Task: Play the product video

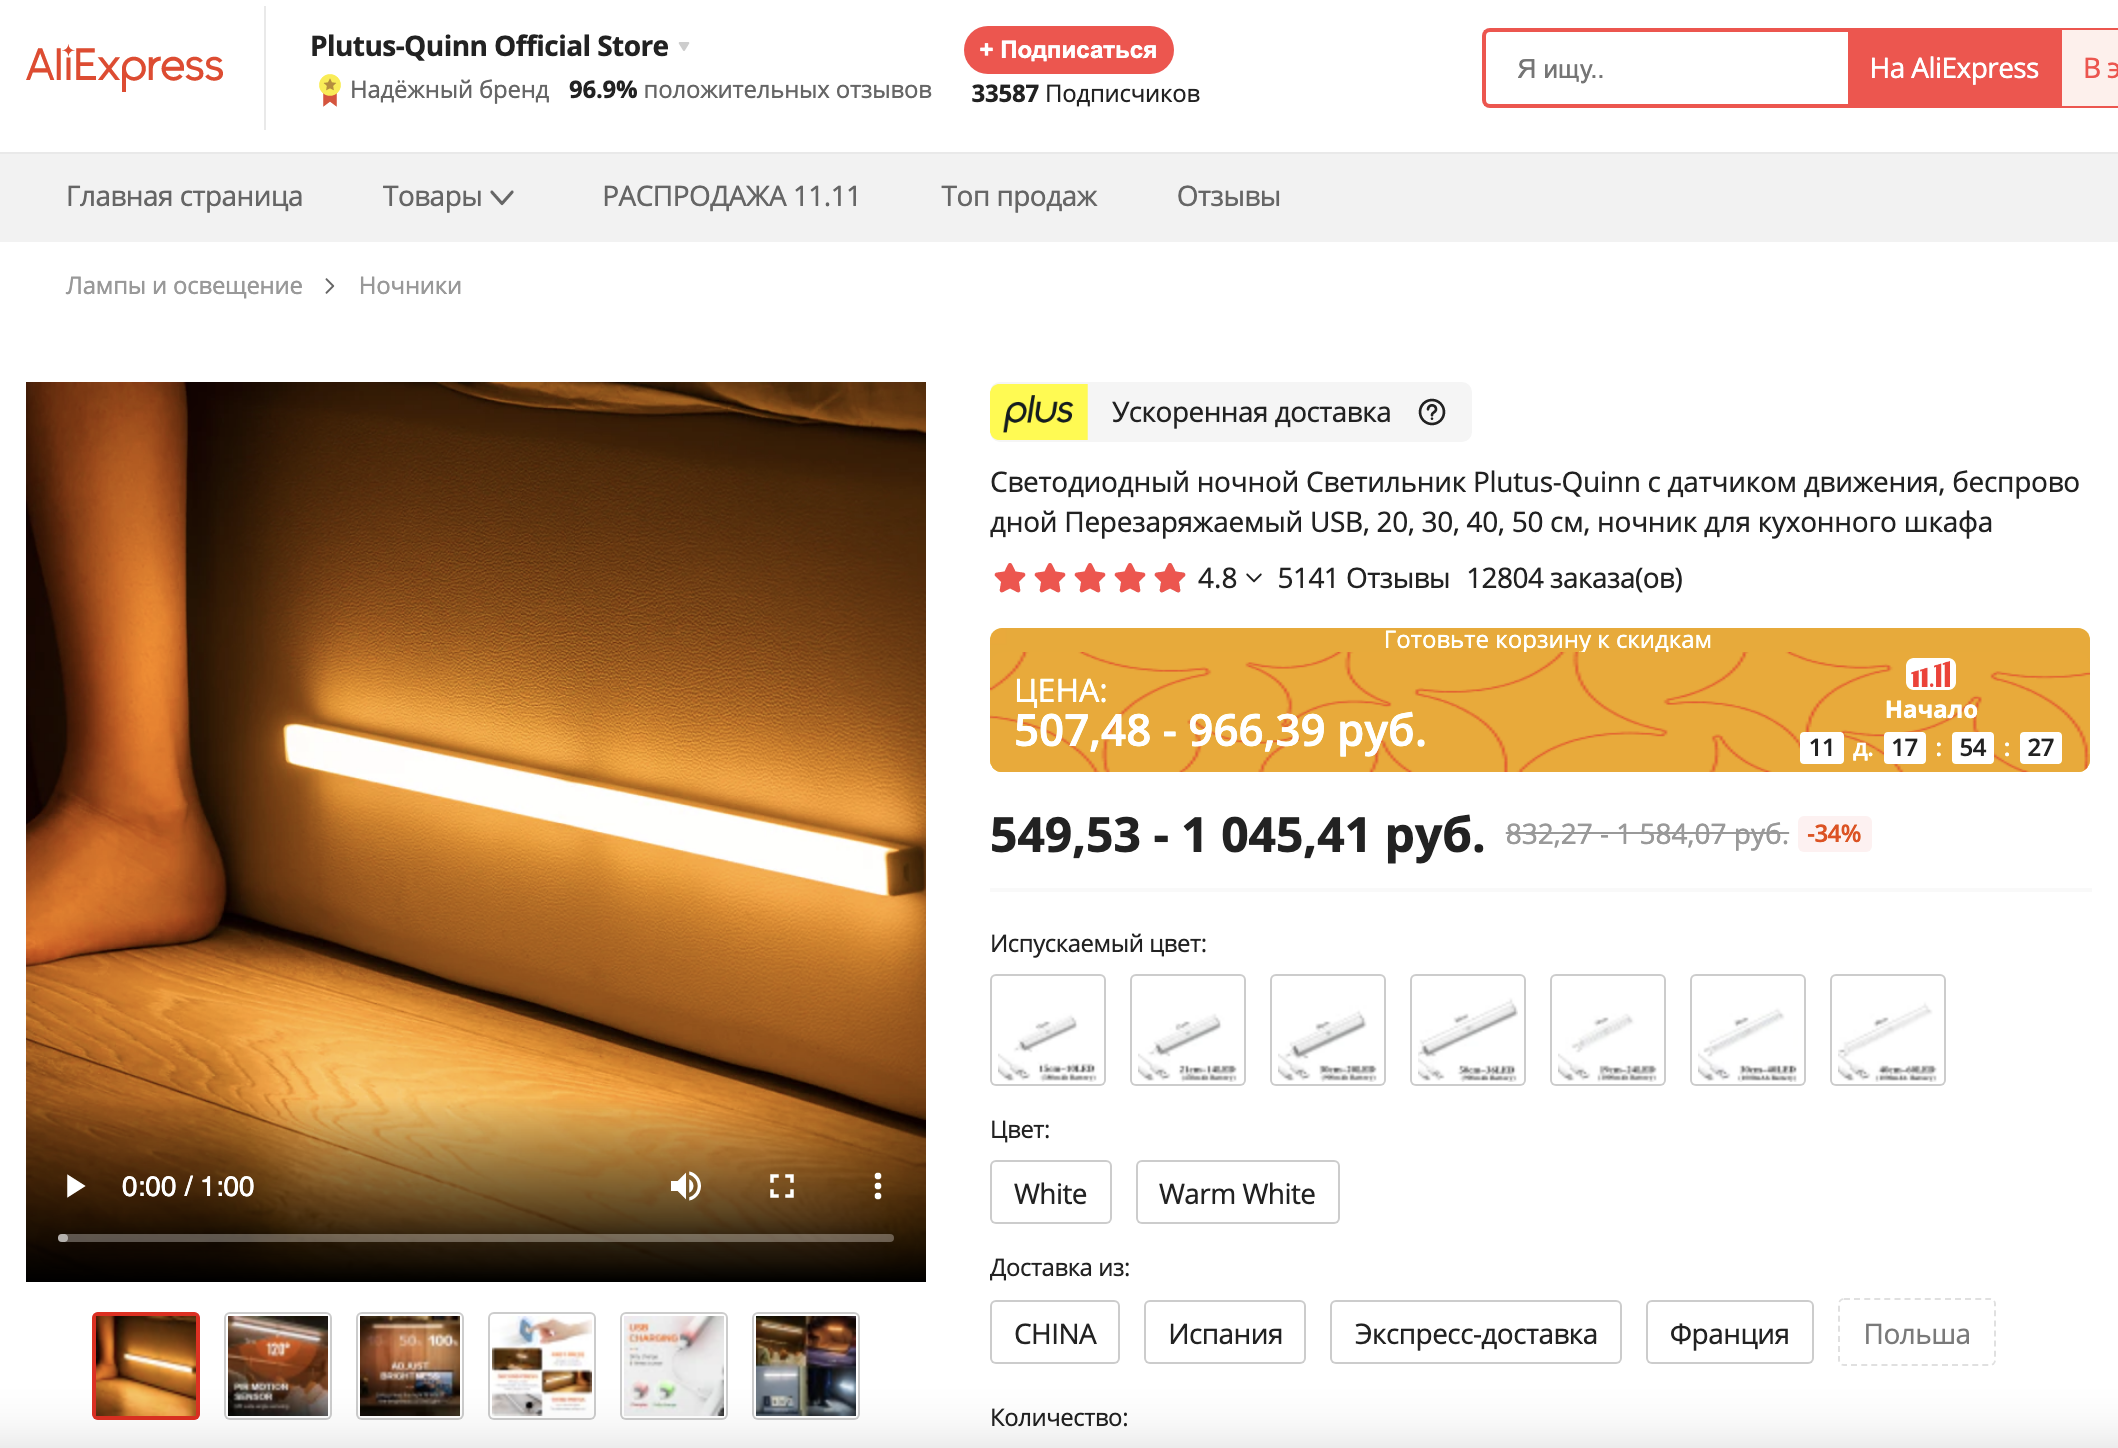Action: point(75,1186)
